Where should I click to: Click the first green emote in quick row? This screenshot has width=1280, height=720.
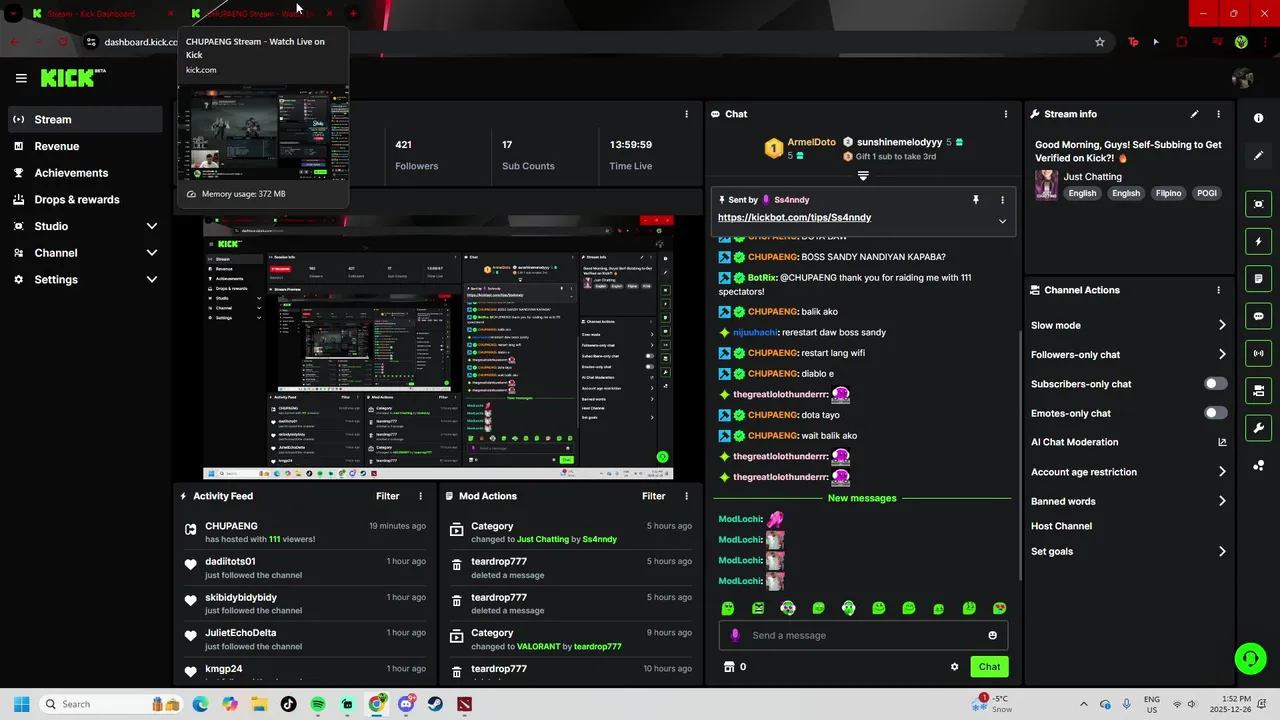pyautogui.click(x=728, y=608)
